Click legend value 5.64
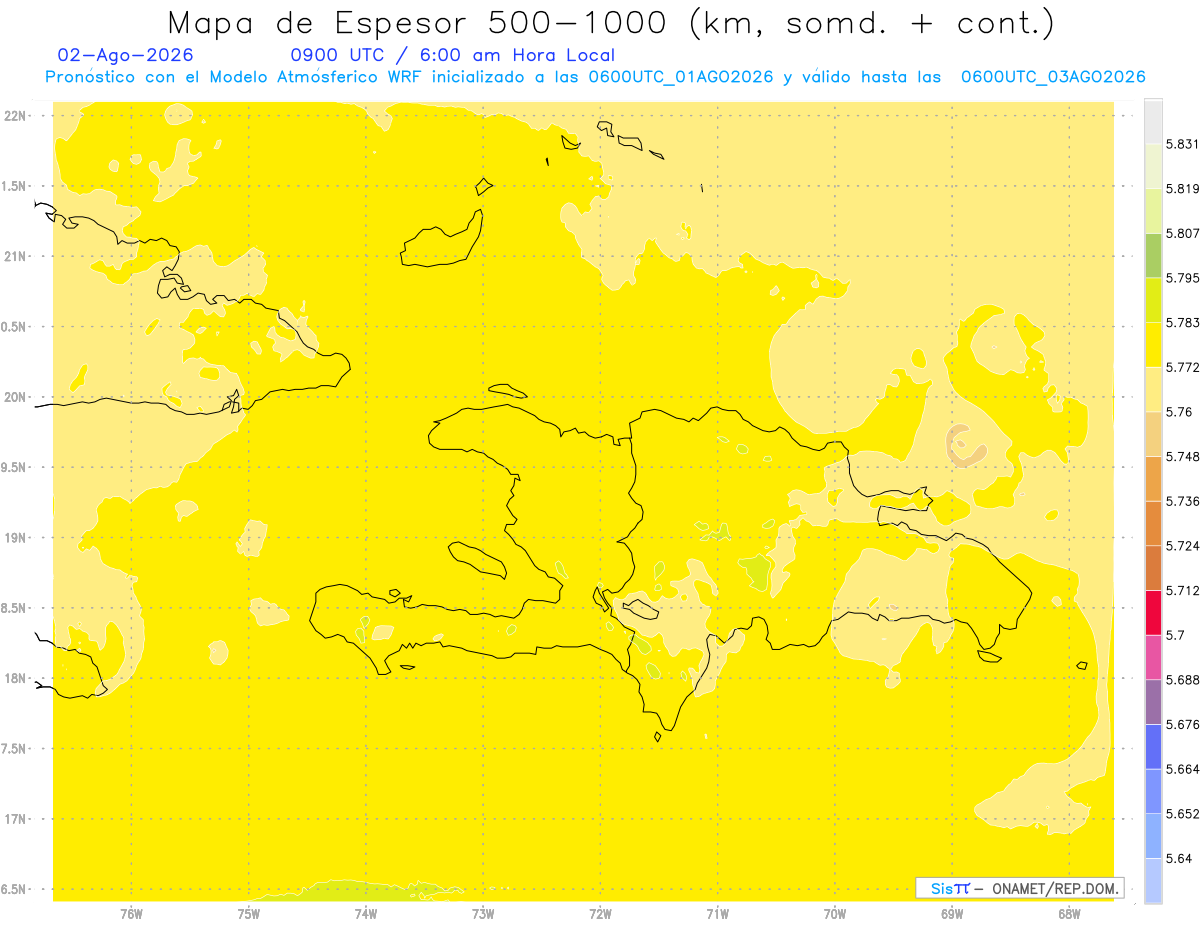 (x=1179, y=858)
